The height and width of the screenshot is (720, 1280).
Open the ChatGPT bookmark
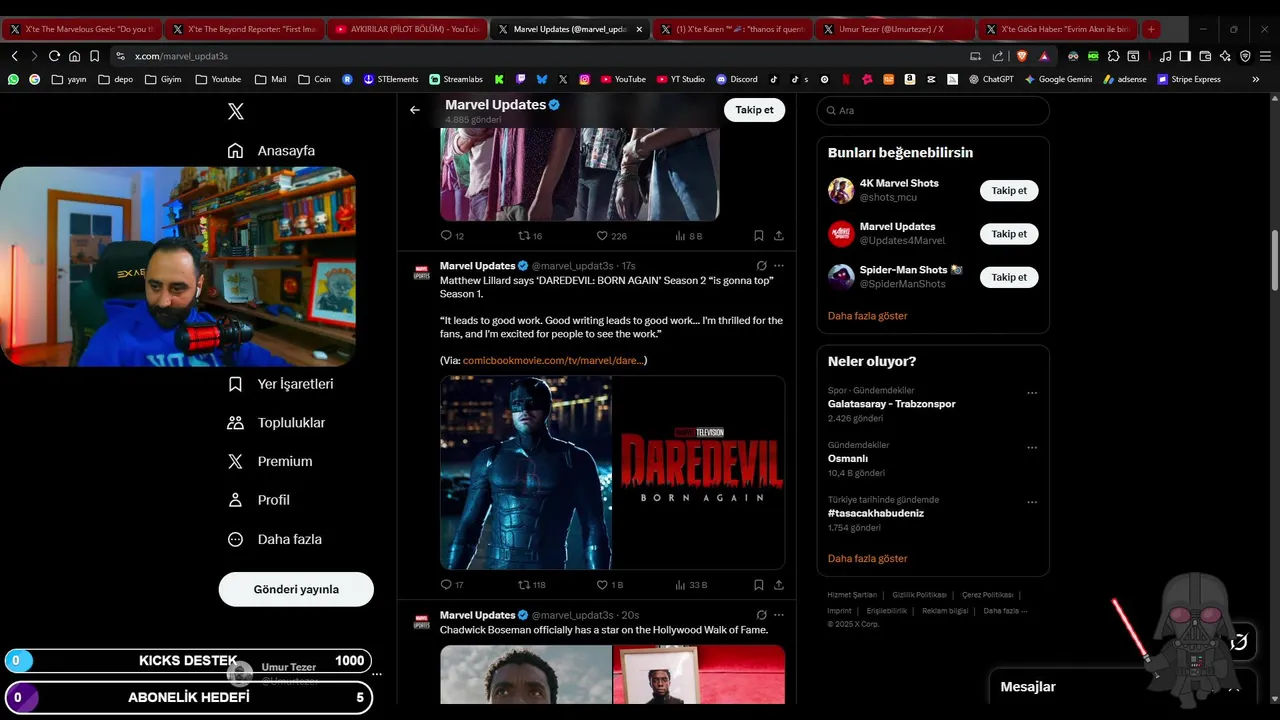[x=991, y=79]
